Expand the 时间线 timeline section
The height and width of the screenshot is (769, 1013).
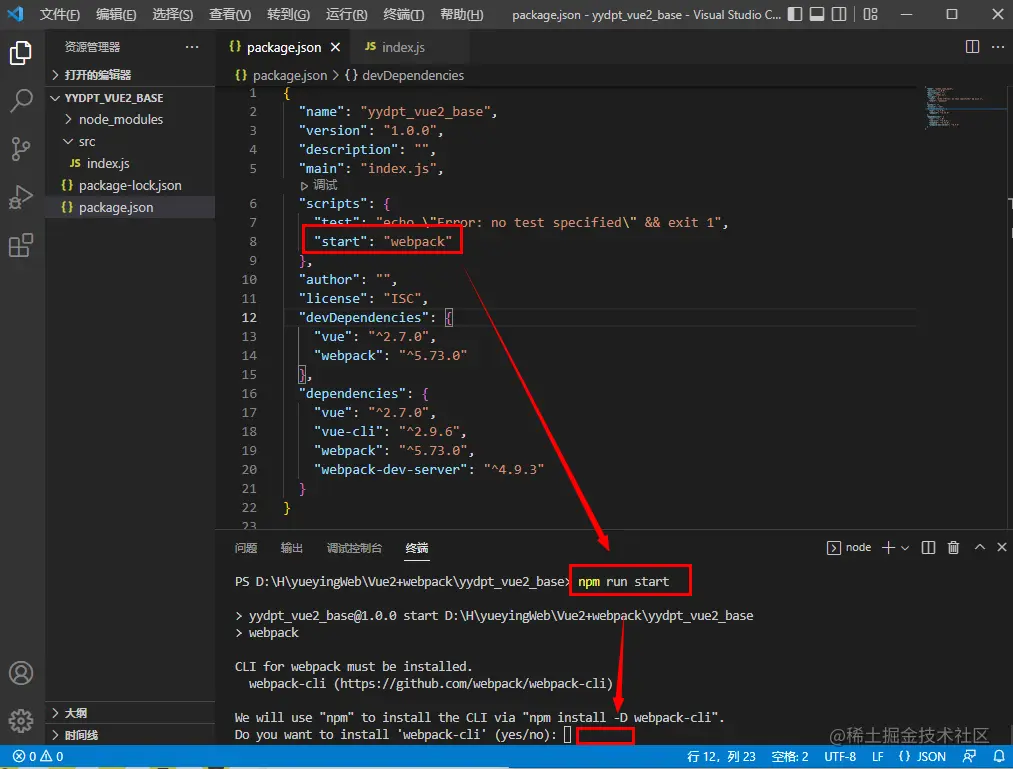pos(130,735)
